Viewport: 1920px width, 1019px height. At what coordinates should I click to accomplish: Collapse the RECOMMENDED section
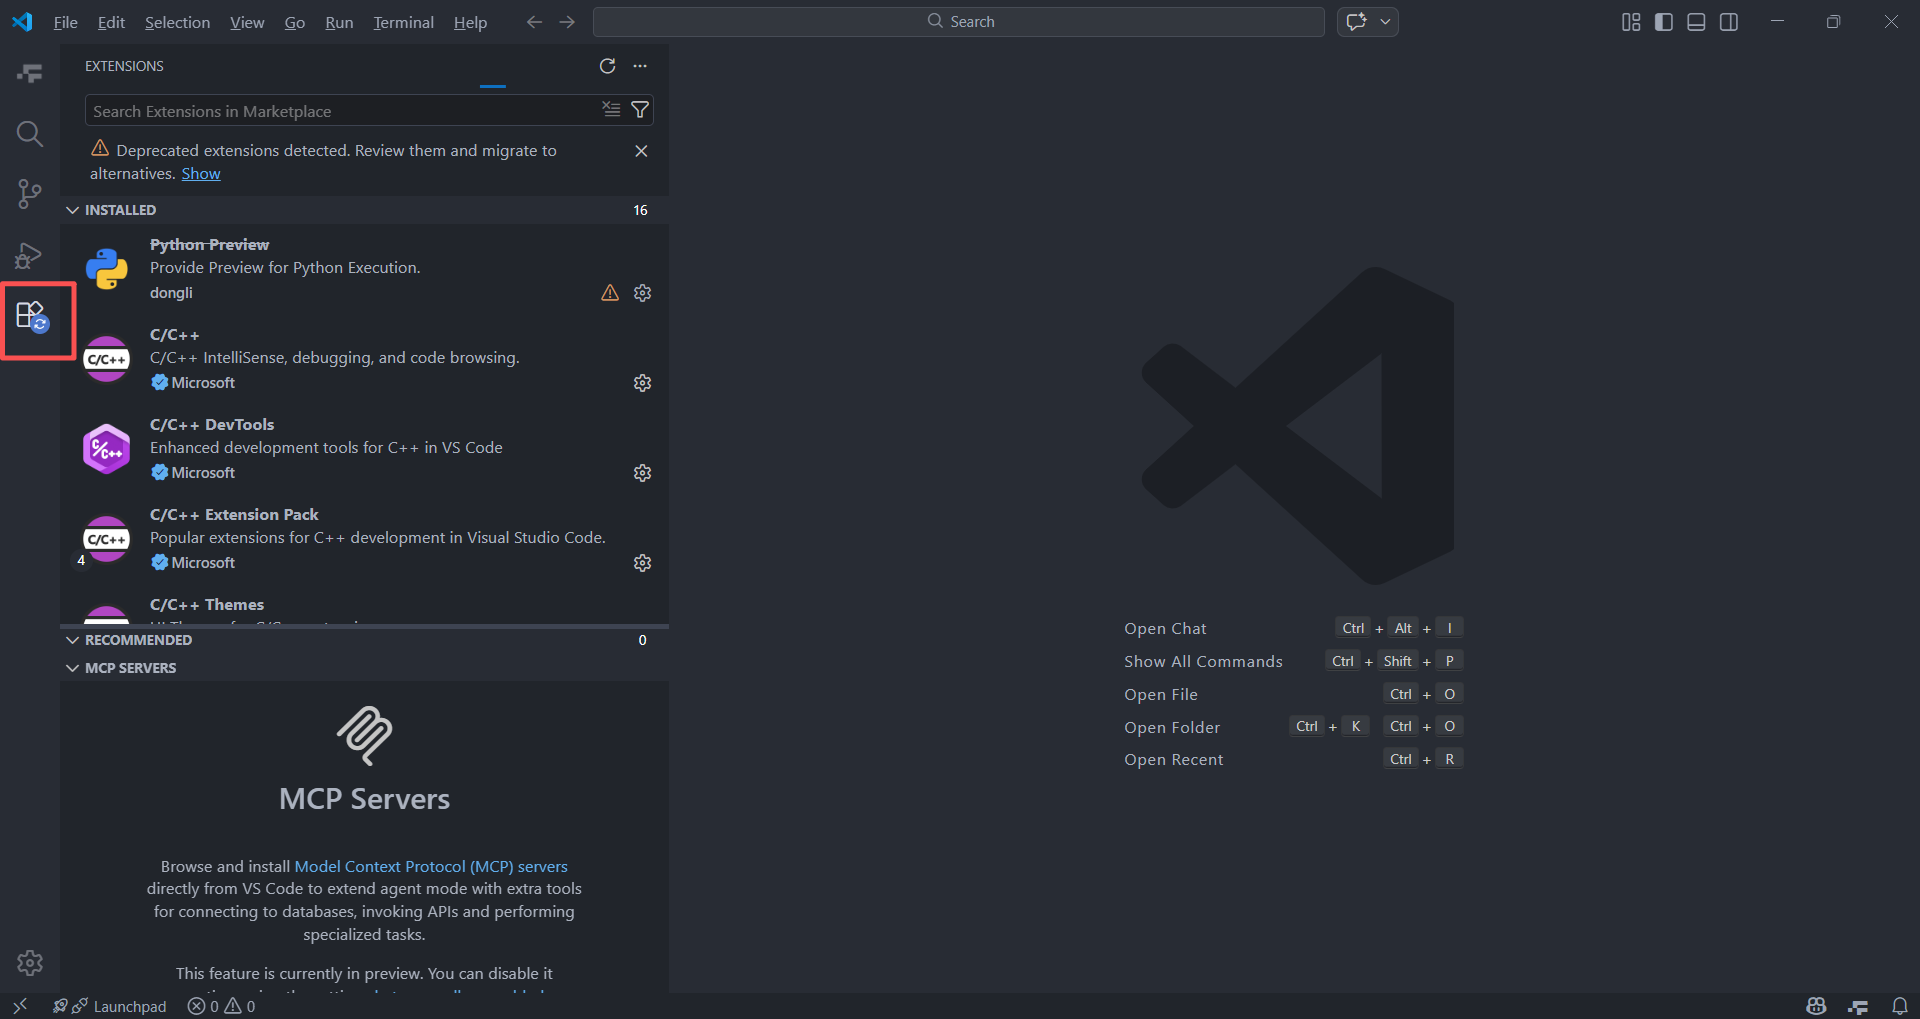(x=73, y=640)
